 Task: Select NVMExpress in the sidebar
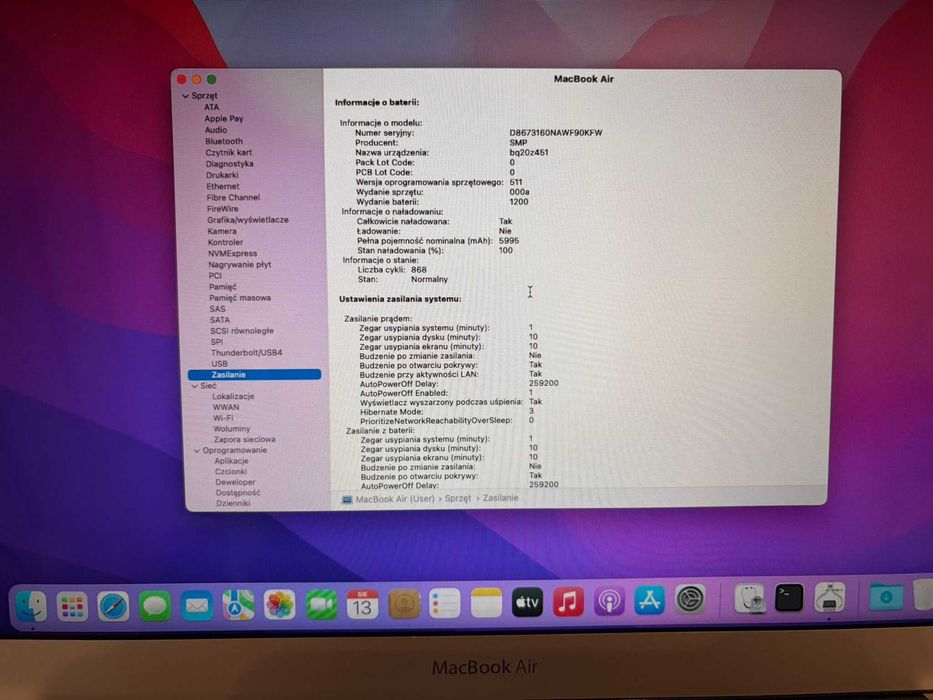232,254
